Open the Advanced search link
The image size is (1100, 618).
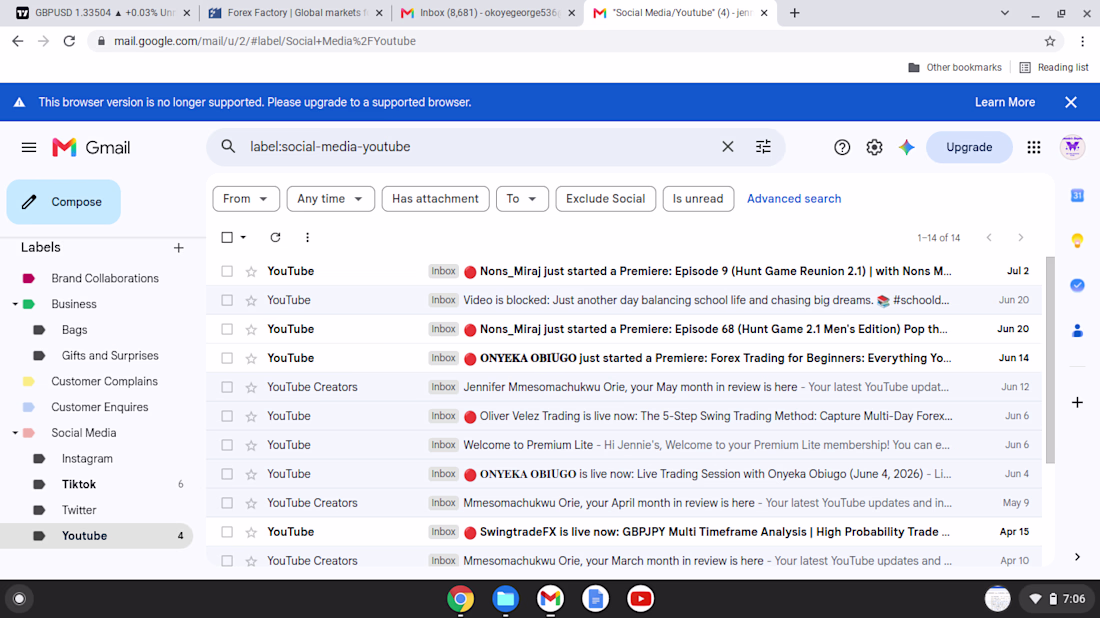(x=793, y=199)
